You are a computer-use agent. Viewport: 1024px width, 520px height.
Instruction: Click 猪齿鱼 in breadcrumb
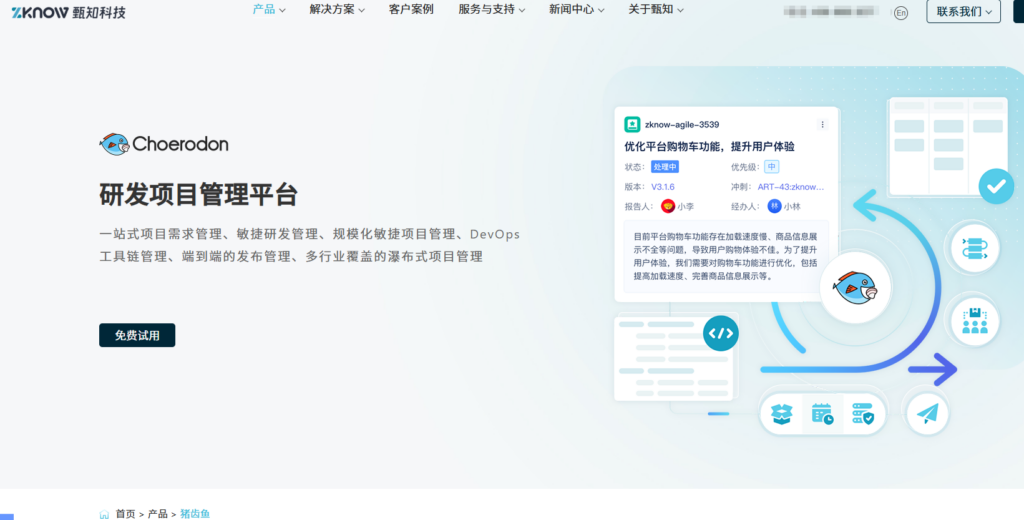tap(195, 514)
